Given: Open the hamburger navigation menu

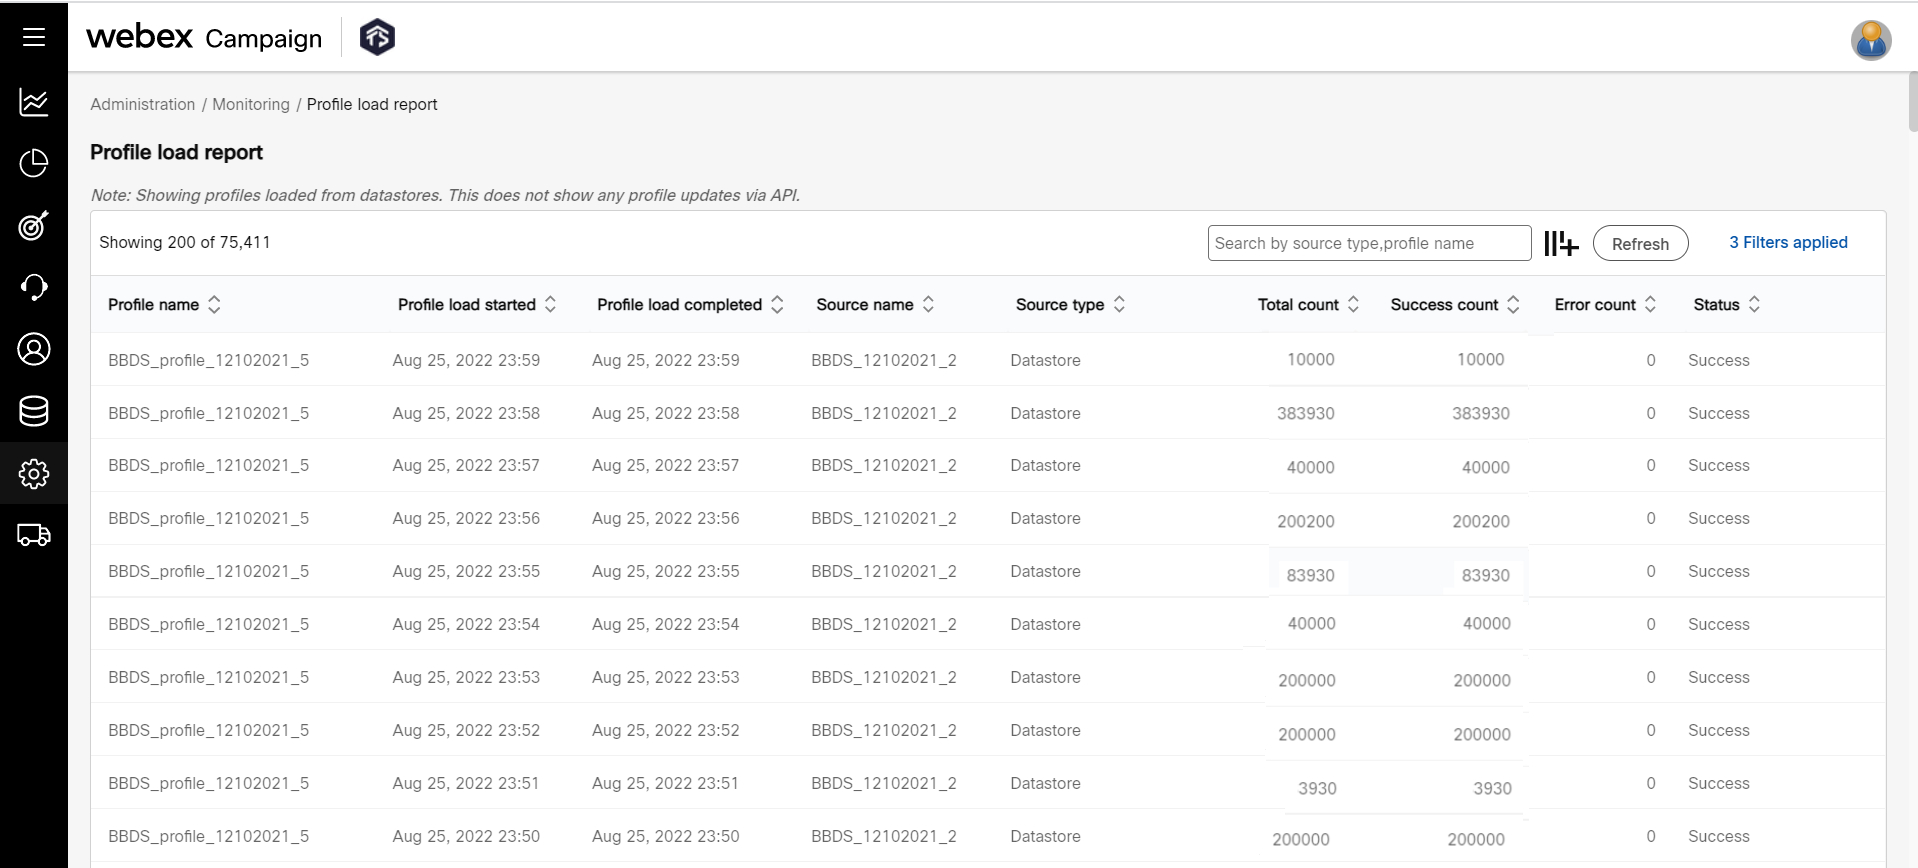Looking at the screenshot, I should pos(34,37).
